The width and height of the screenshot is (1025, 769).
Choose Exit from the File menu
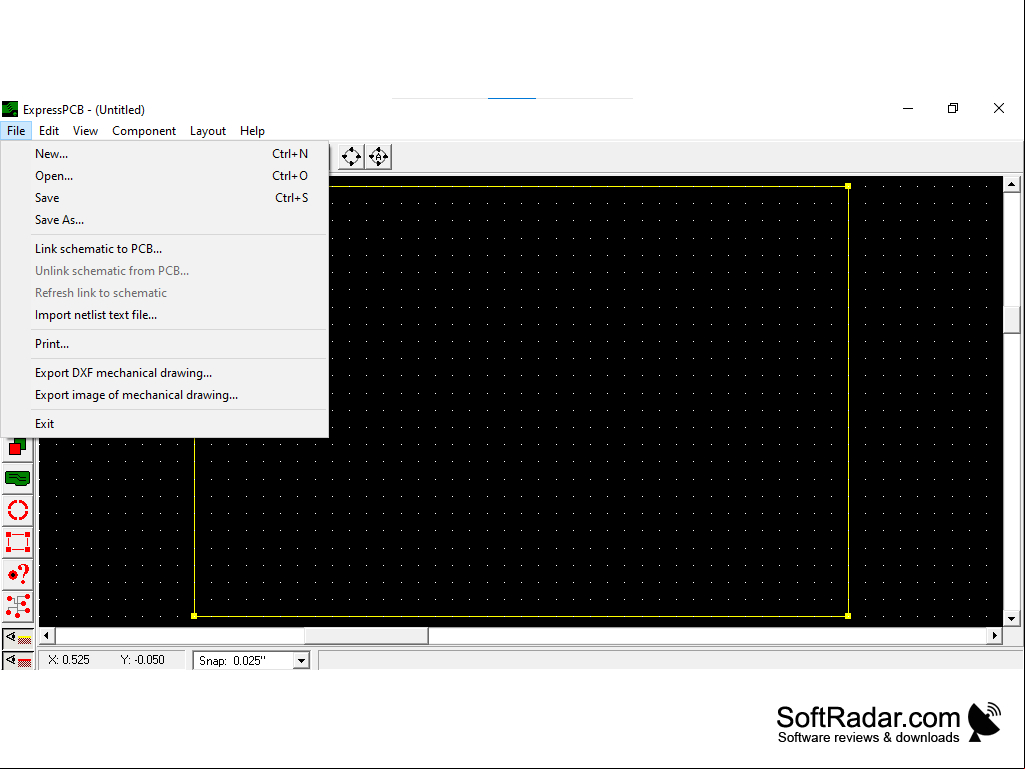165,424
